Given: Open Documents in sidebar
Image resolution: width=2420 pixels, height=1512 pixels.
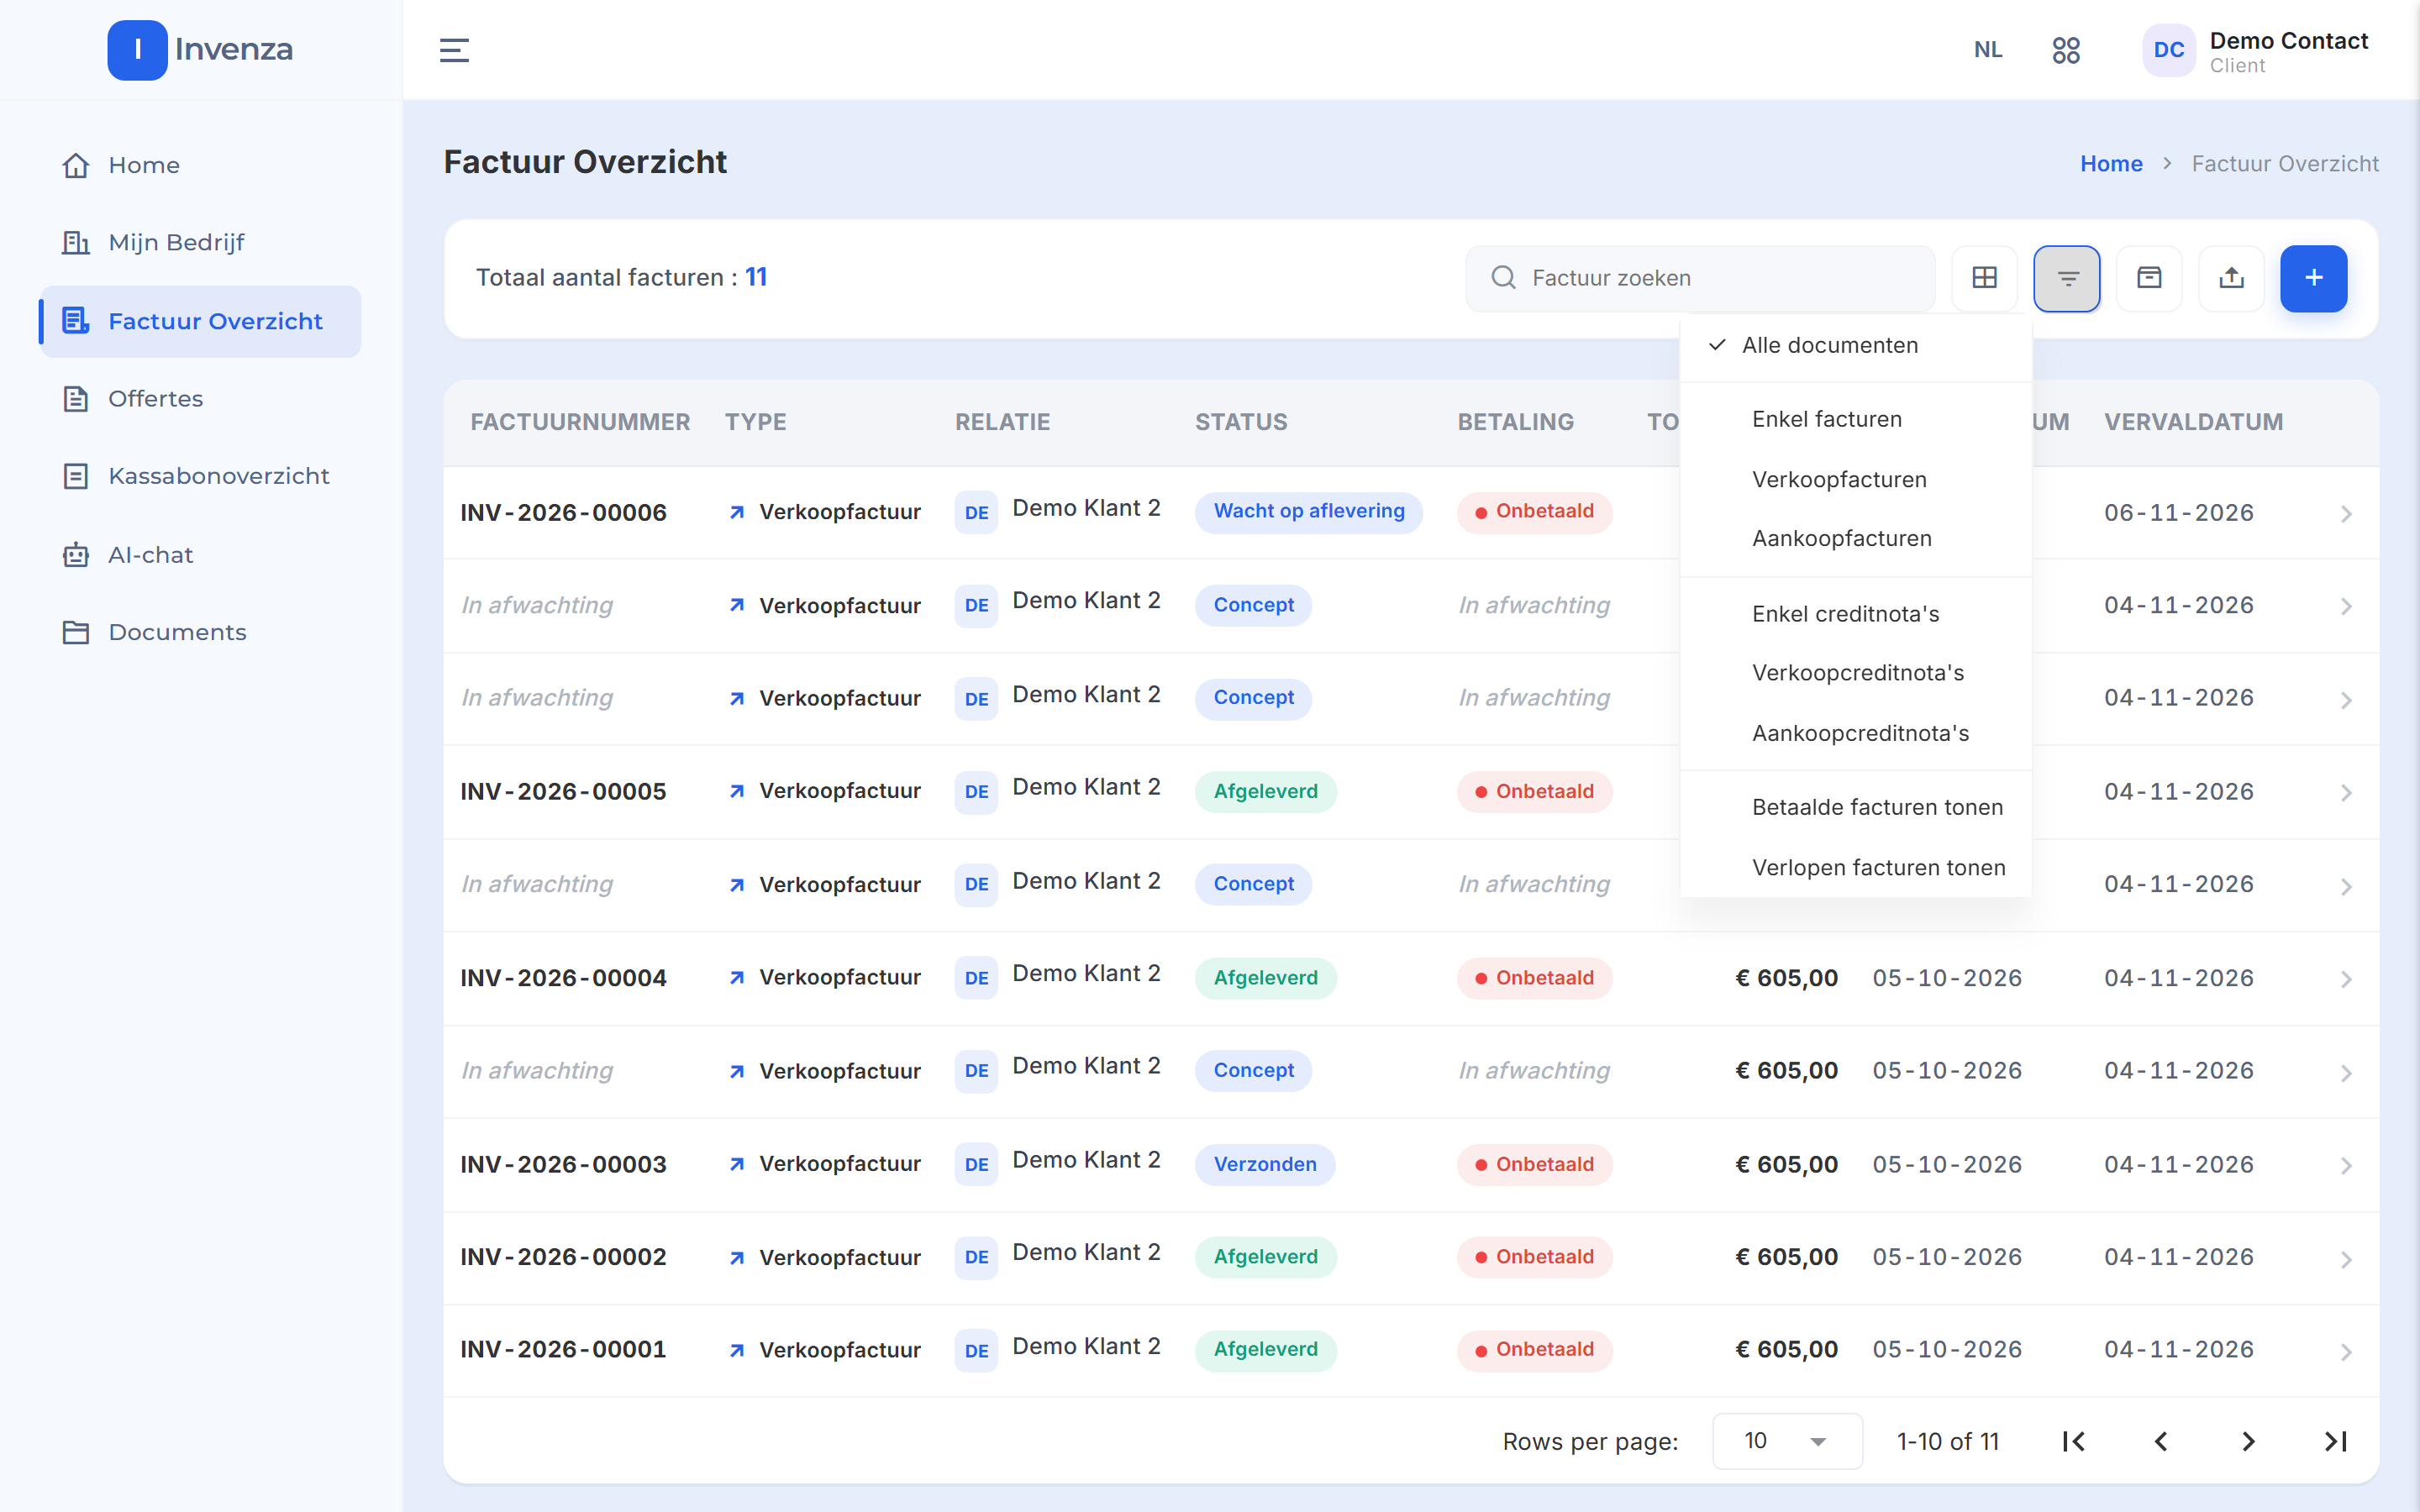Looking at the screenshot, I should pyautogui.click(x=200, y=632).
